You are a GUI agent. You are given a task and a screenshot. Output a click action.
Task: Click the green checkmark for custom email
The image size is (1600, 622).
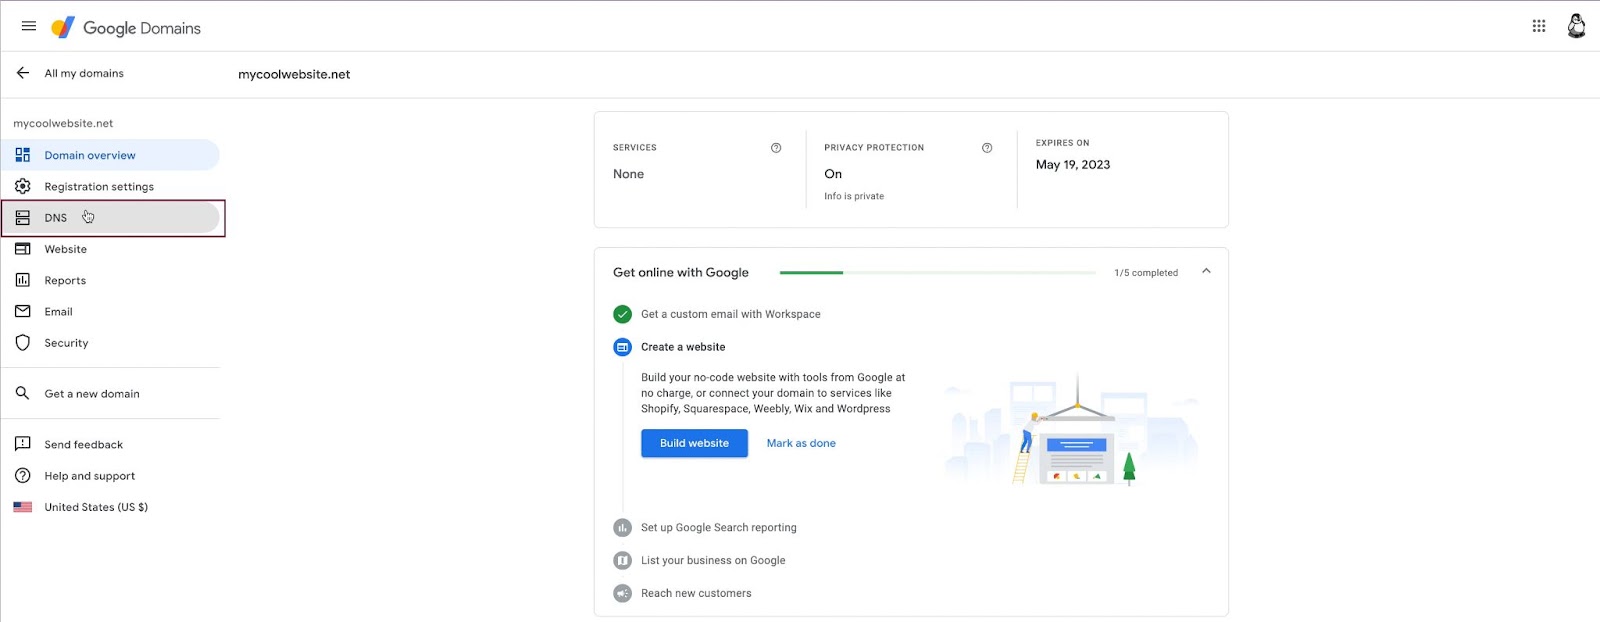622,314
